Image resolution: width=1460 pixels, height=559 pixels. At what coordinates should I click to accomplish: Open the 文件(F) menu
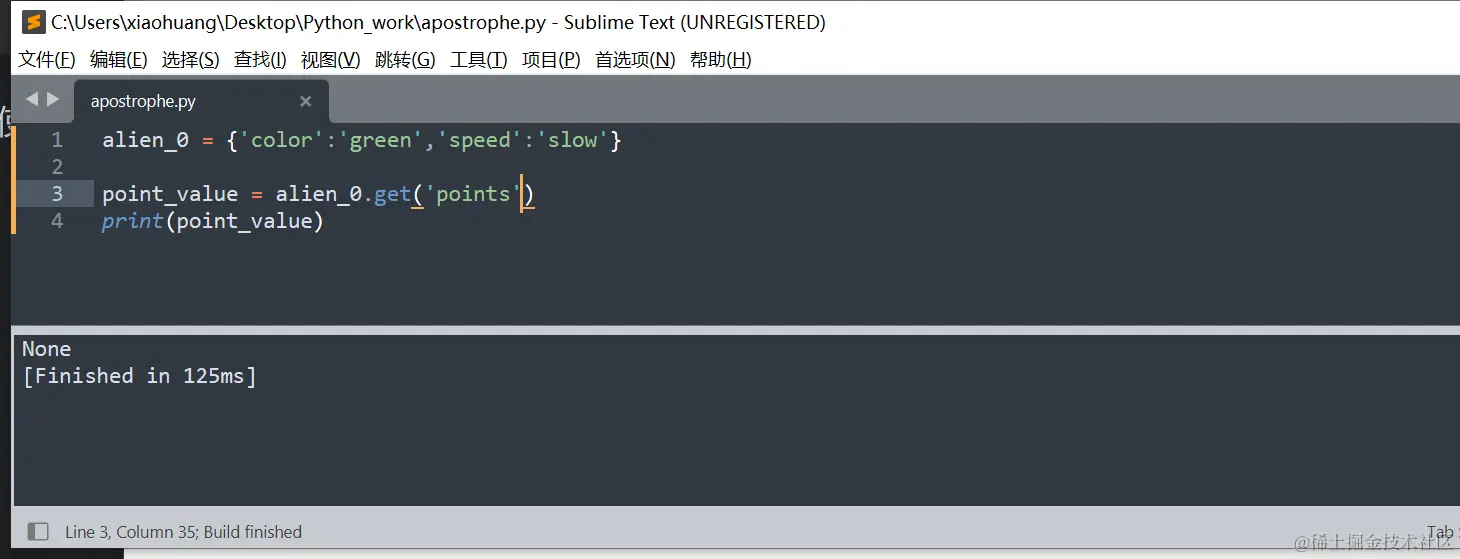click(x=47, y=60)
